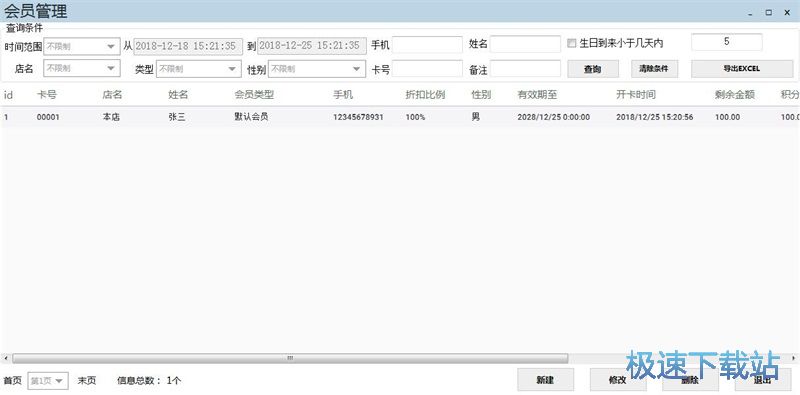Sort by the 卡号 column header
This screenshot has height=395, width=800.
click(x=46, y=95)
